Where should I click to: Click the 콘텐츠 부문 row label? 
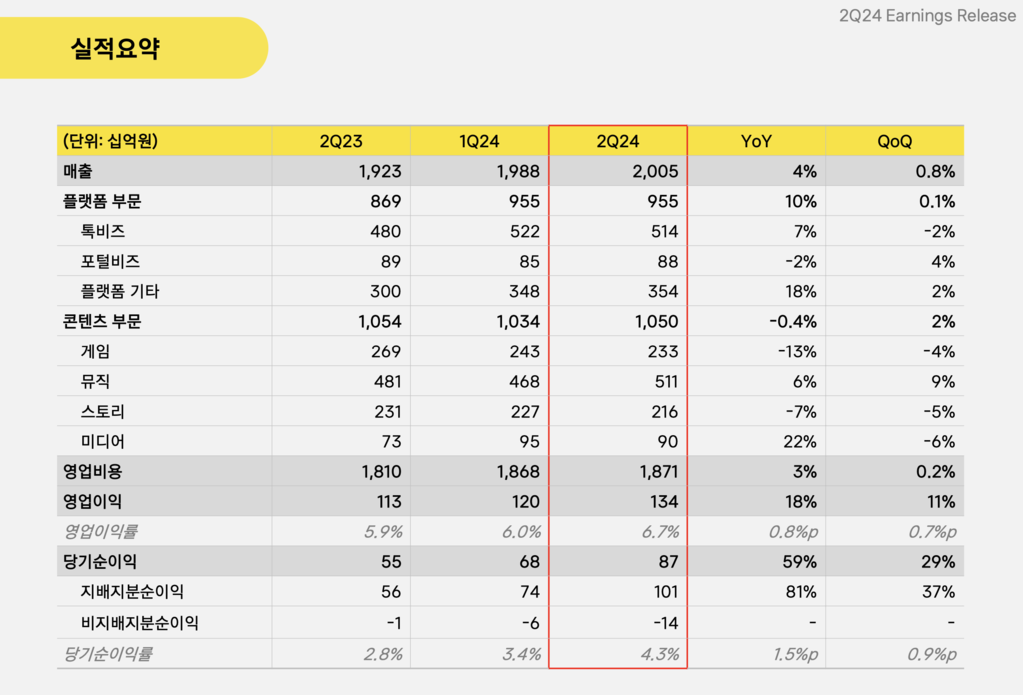(102, 322)
